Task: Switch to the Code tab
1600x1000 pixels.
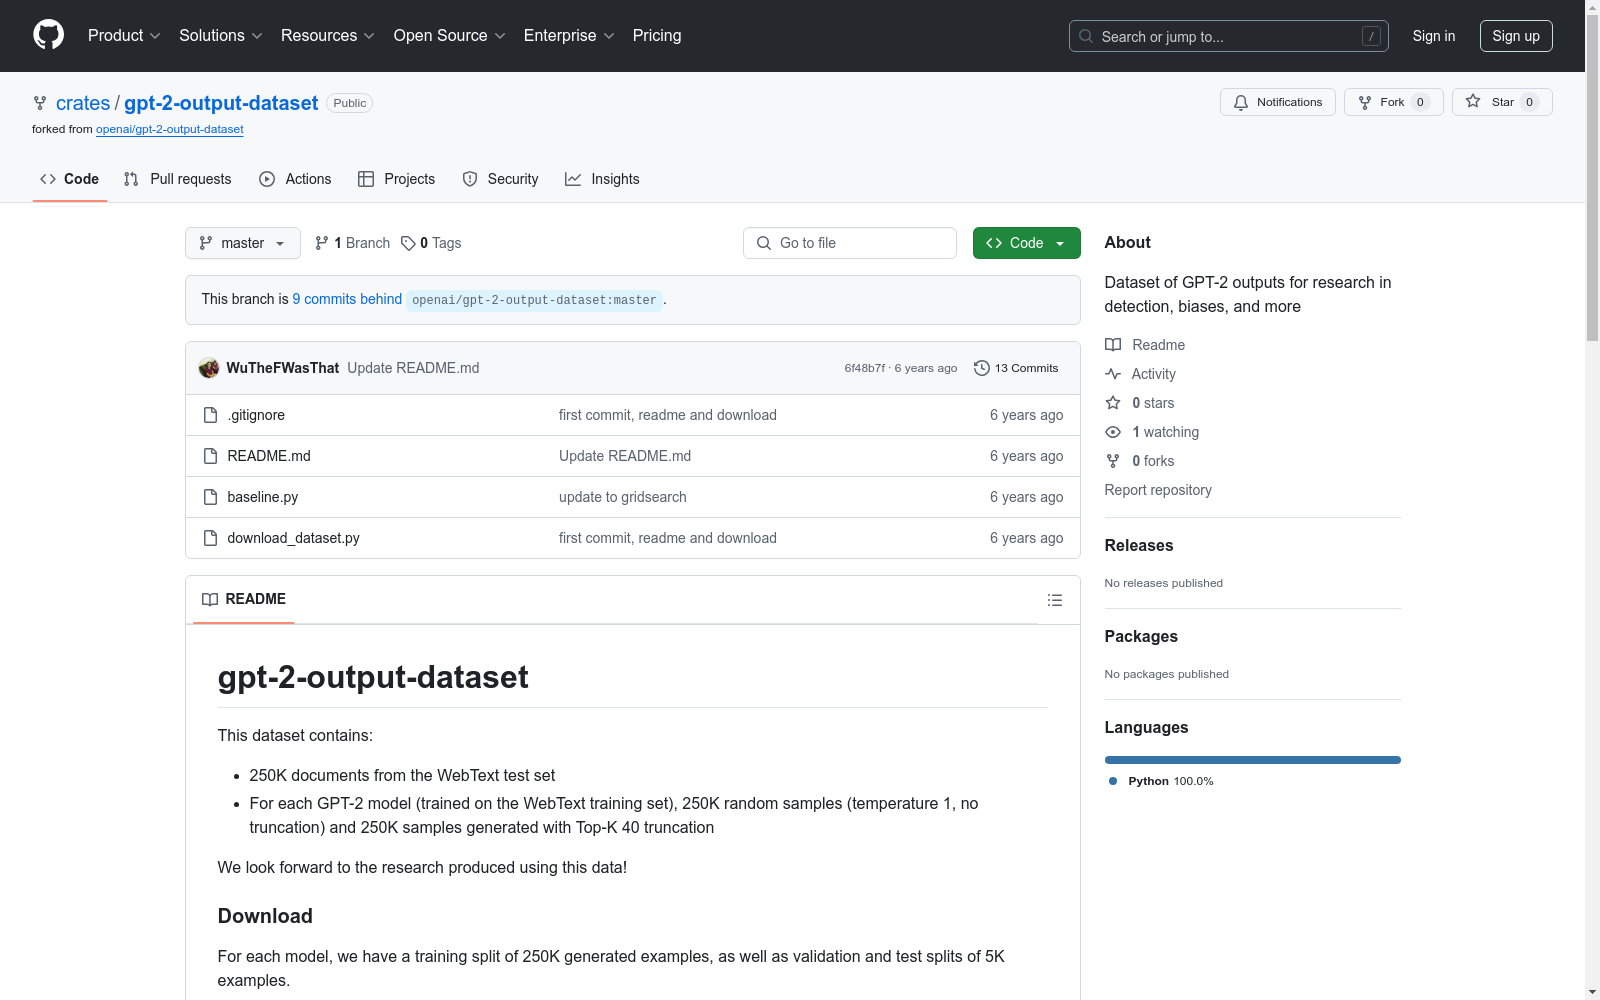Action: 70,179
